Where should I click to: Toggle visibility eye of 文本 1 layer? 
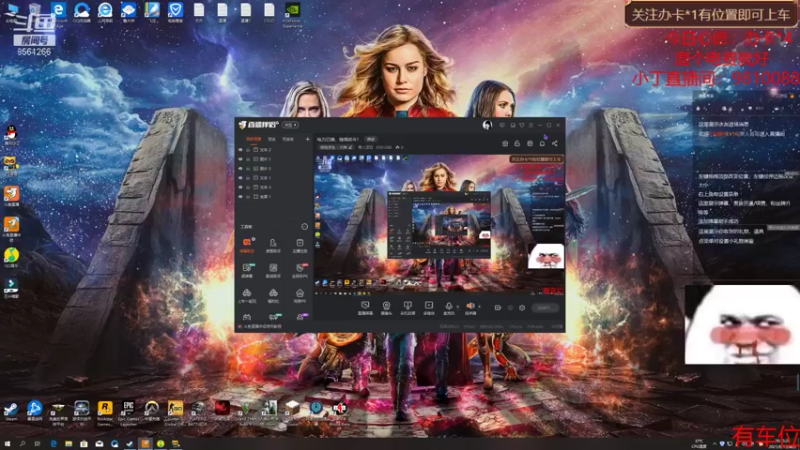pyautogui.click(x=240, y=178)
